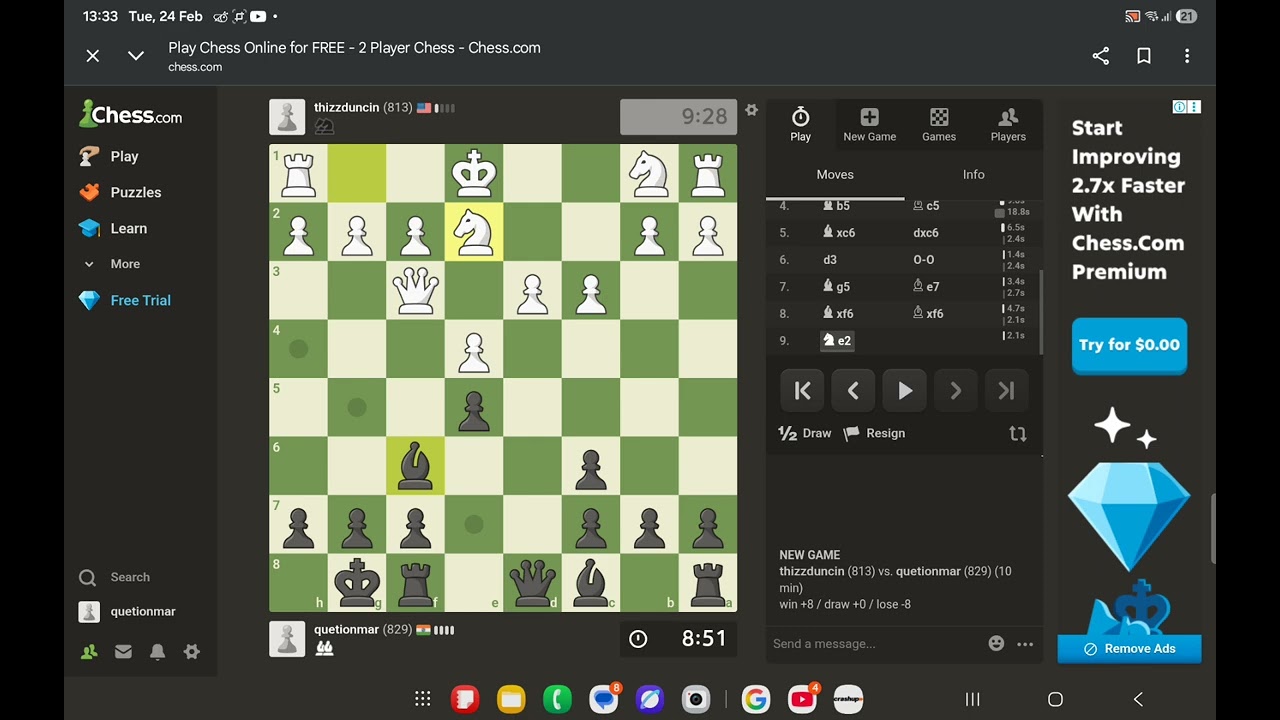Offer a Draw
The image size is (1280, 720).
[805, 433]
